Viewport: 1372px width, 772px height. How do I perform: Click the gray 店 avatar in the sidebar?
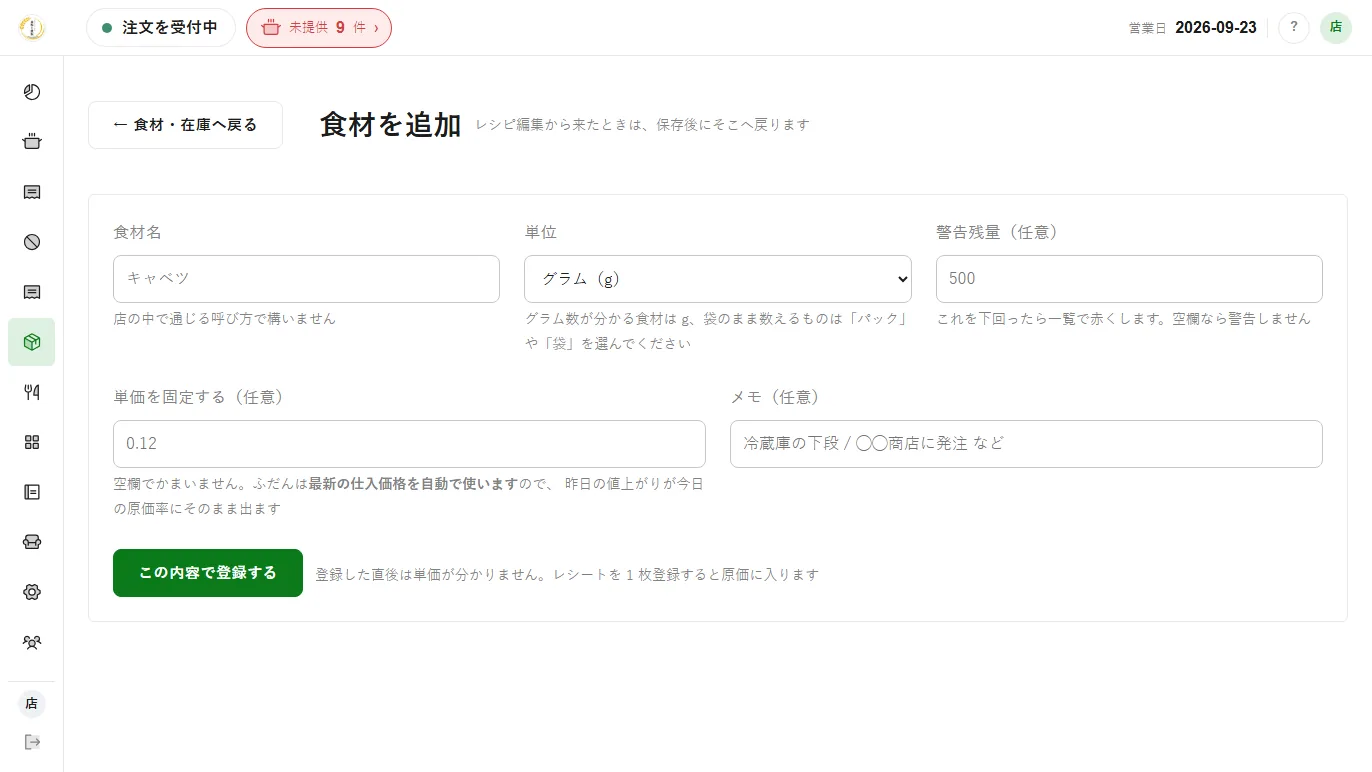[31, 703]
